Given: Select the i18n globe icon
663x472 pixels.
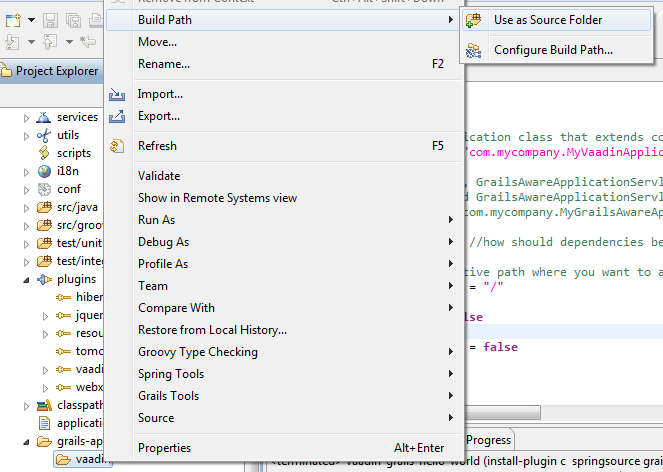Looking at the screenshot, I should point(44,171).
